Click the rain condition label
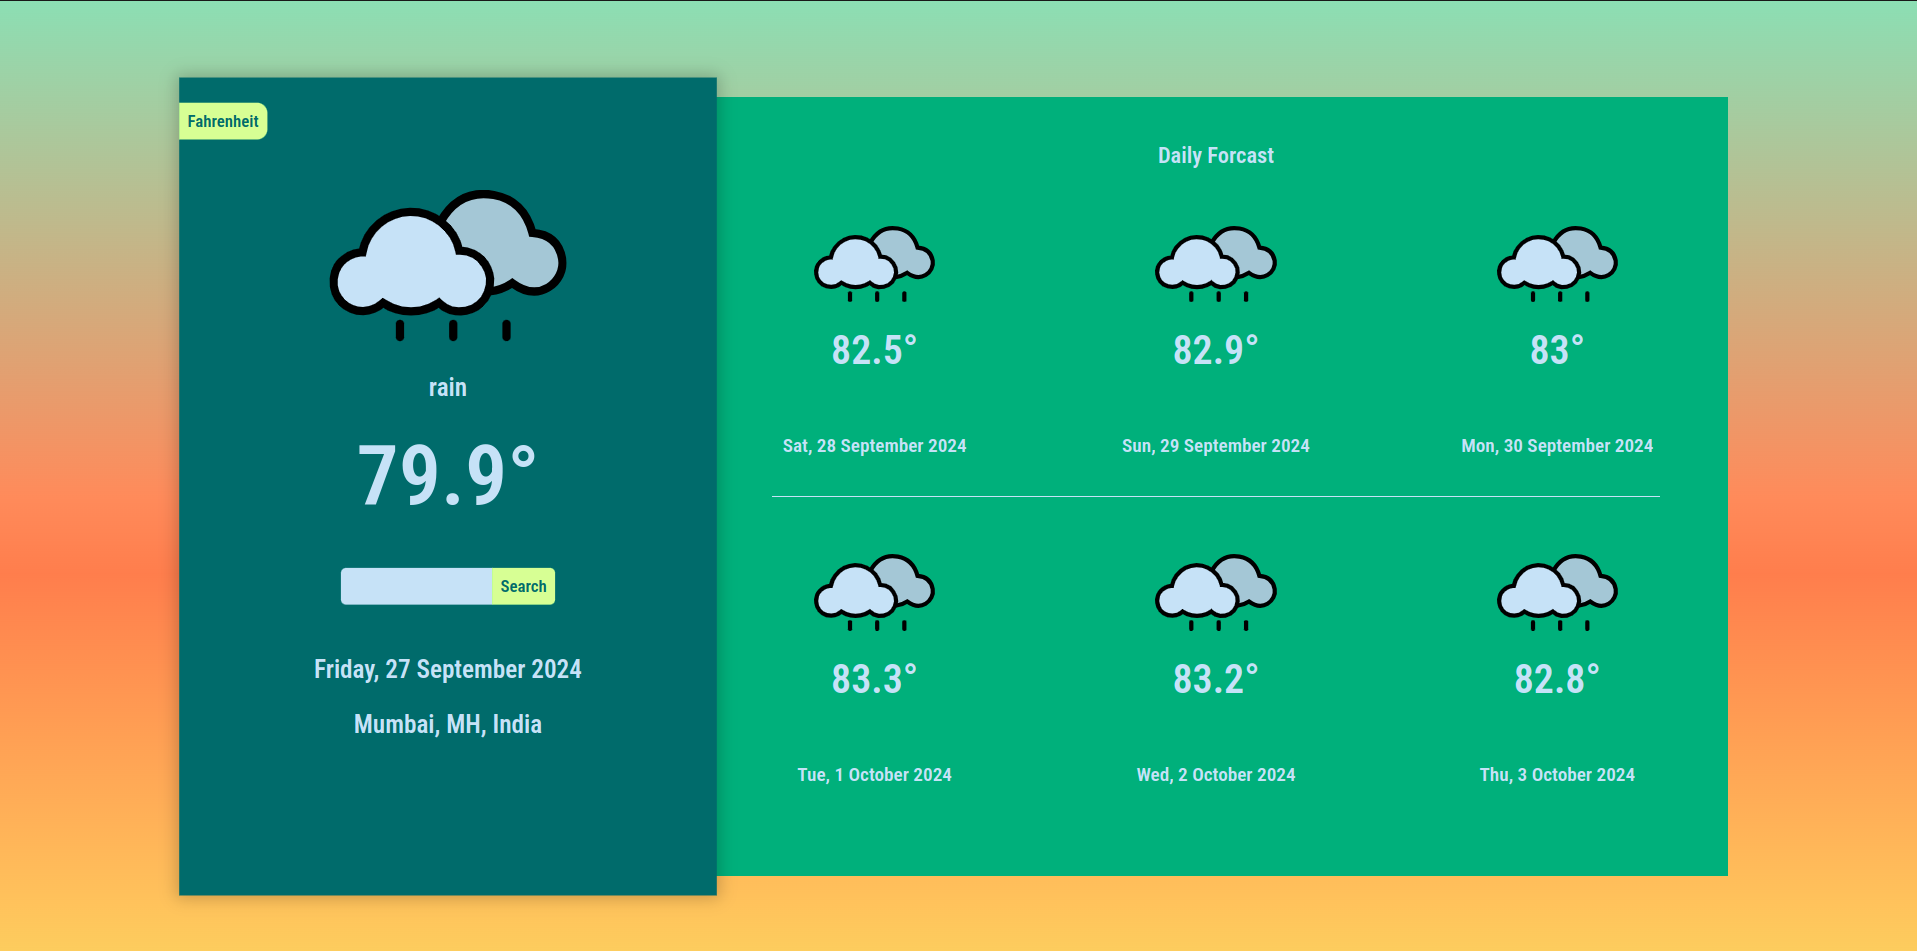This screenshot has width=1917, height=951. (x=447, y=387)
